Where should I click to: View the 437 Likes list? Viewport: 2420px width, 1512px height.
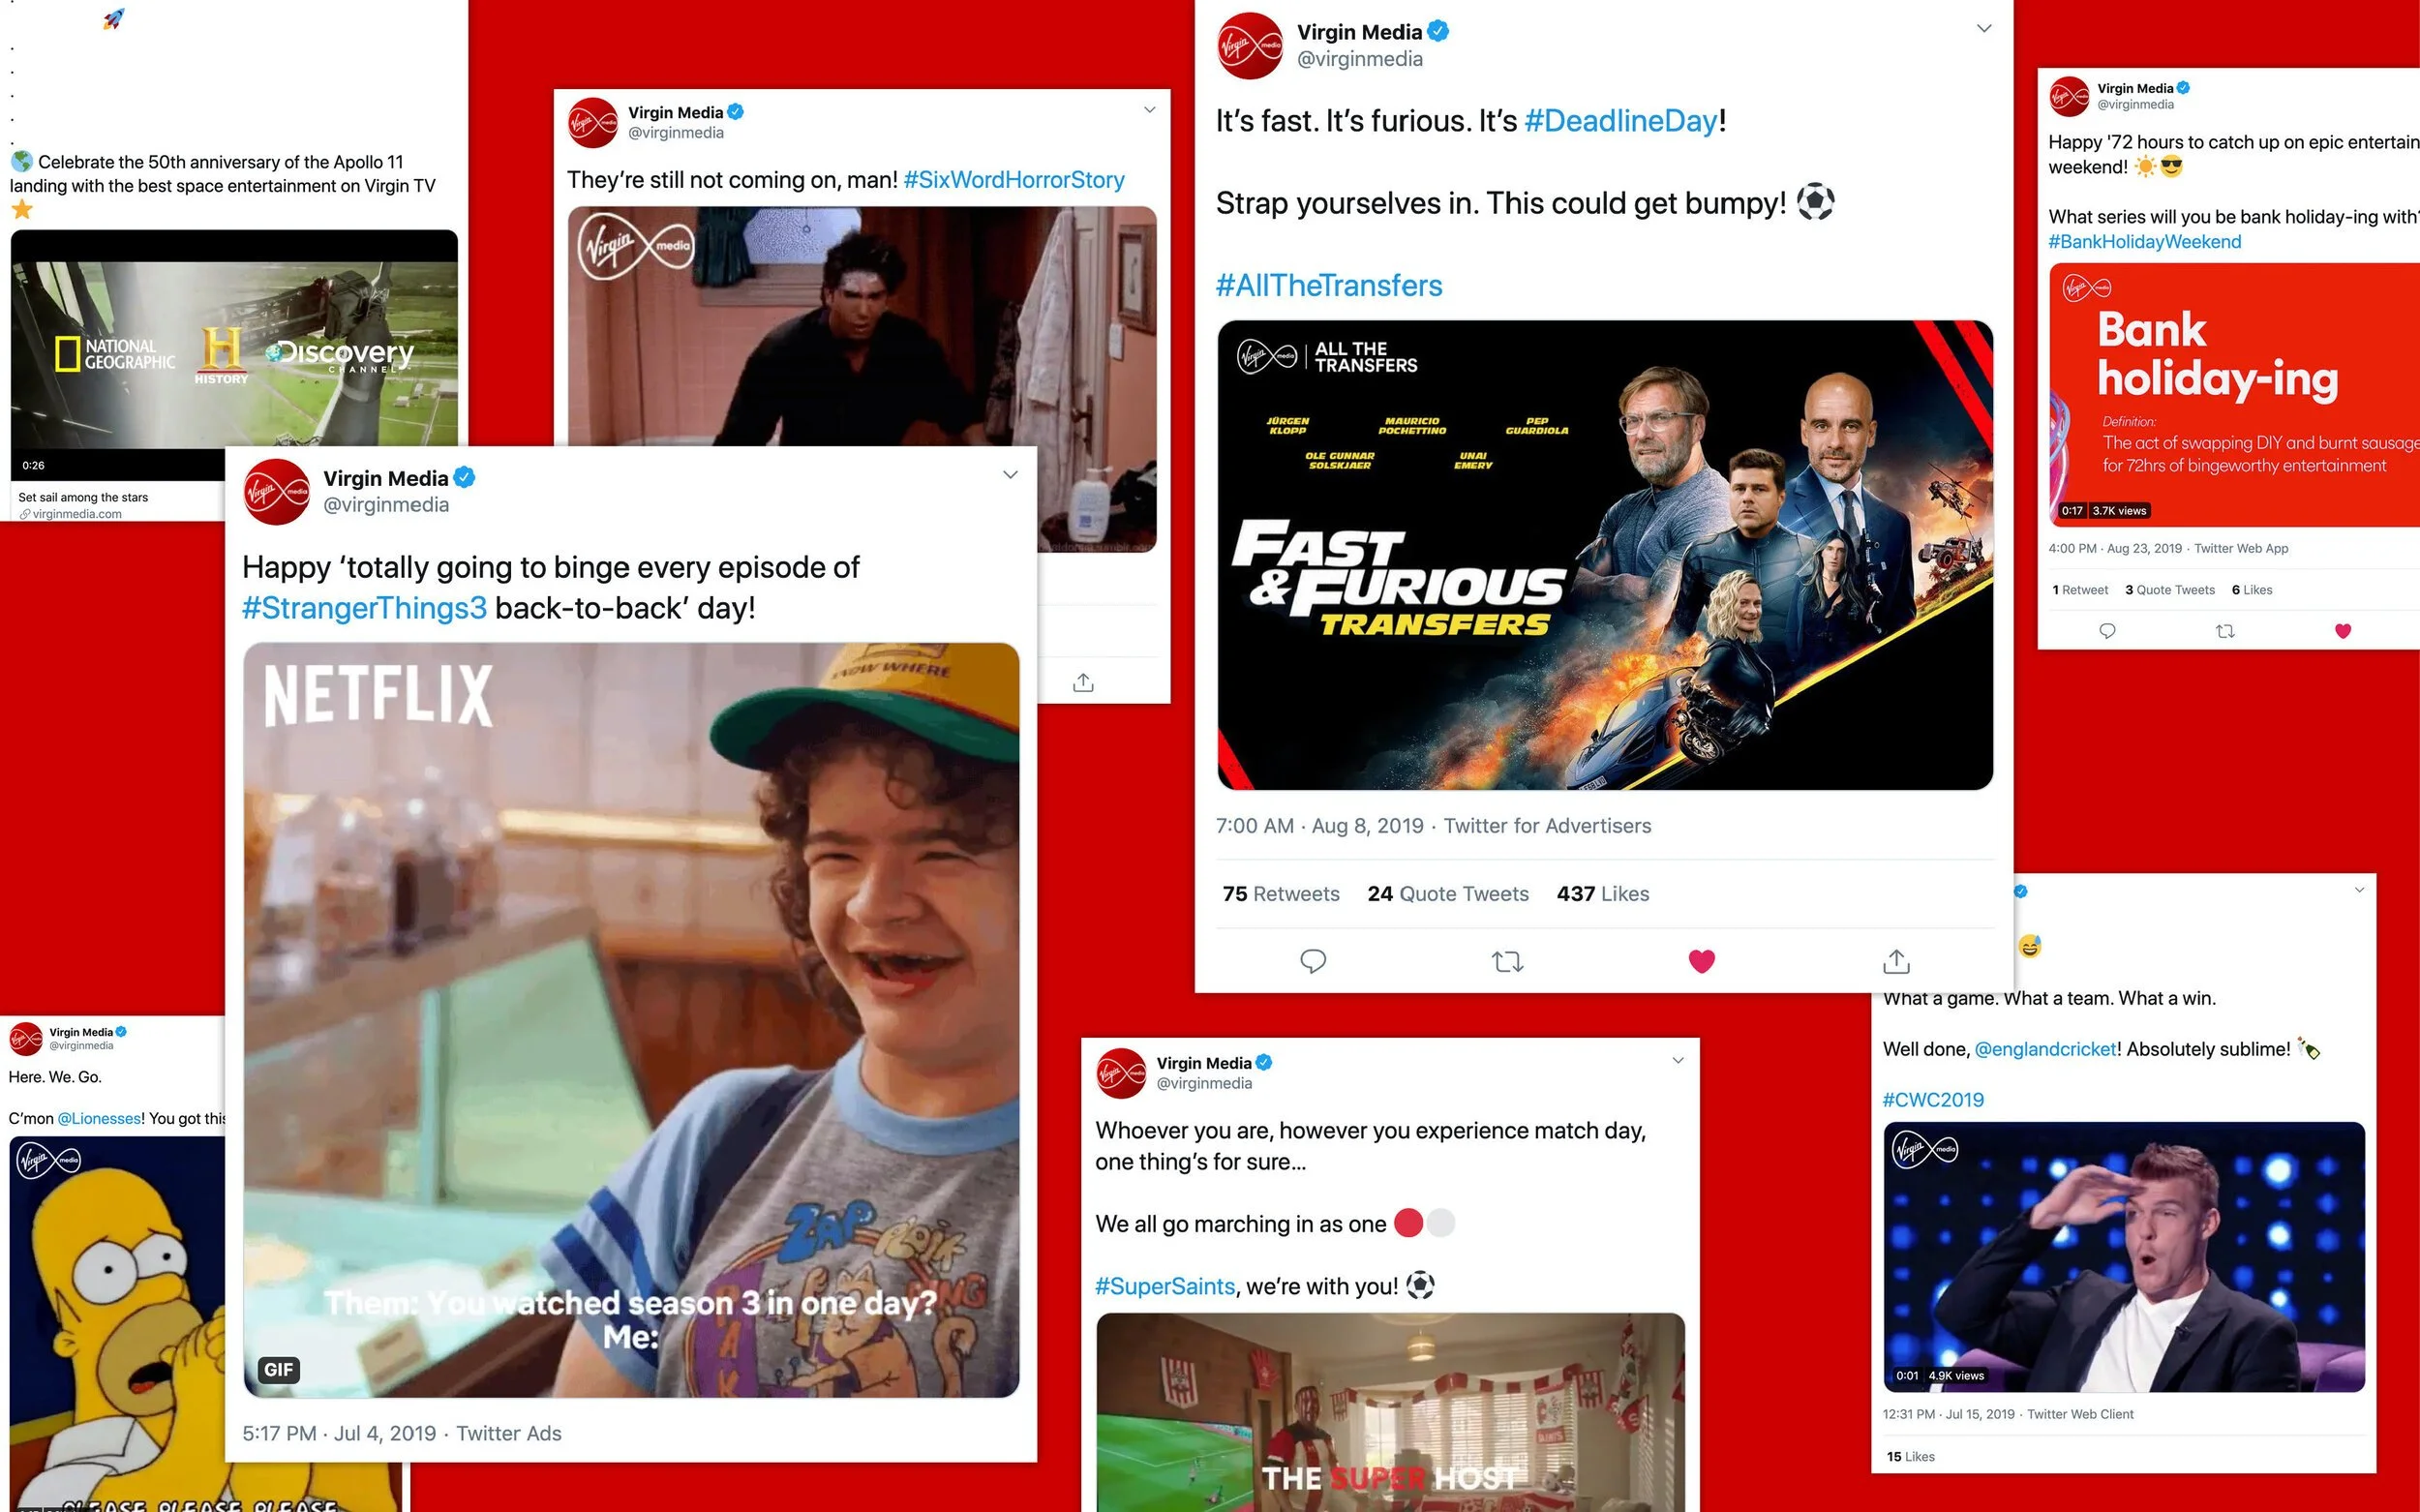point(1603,894)
